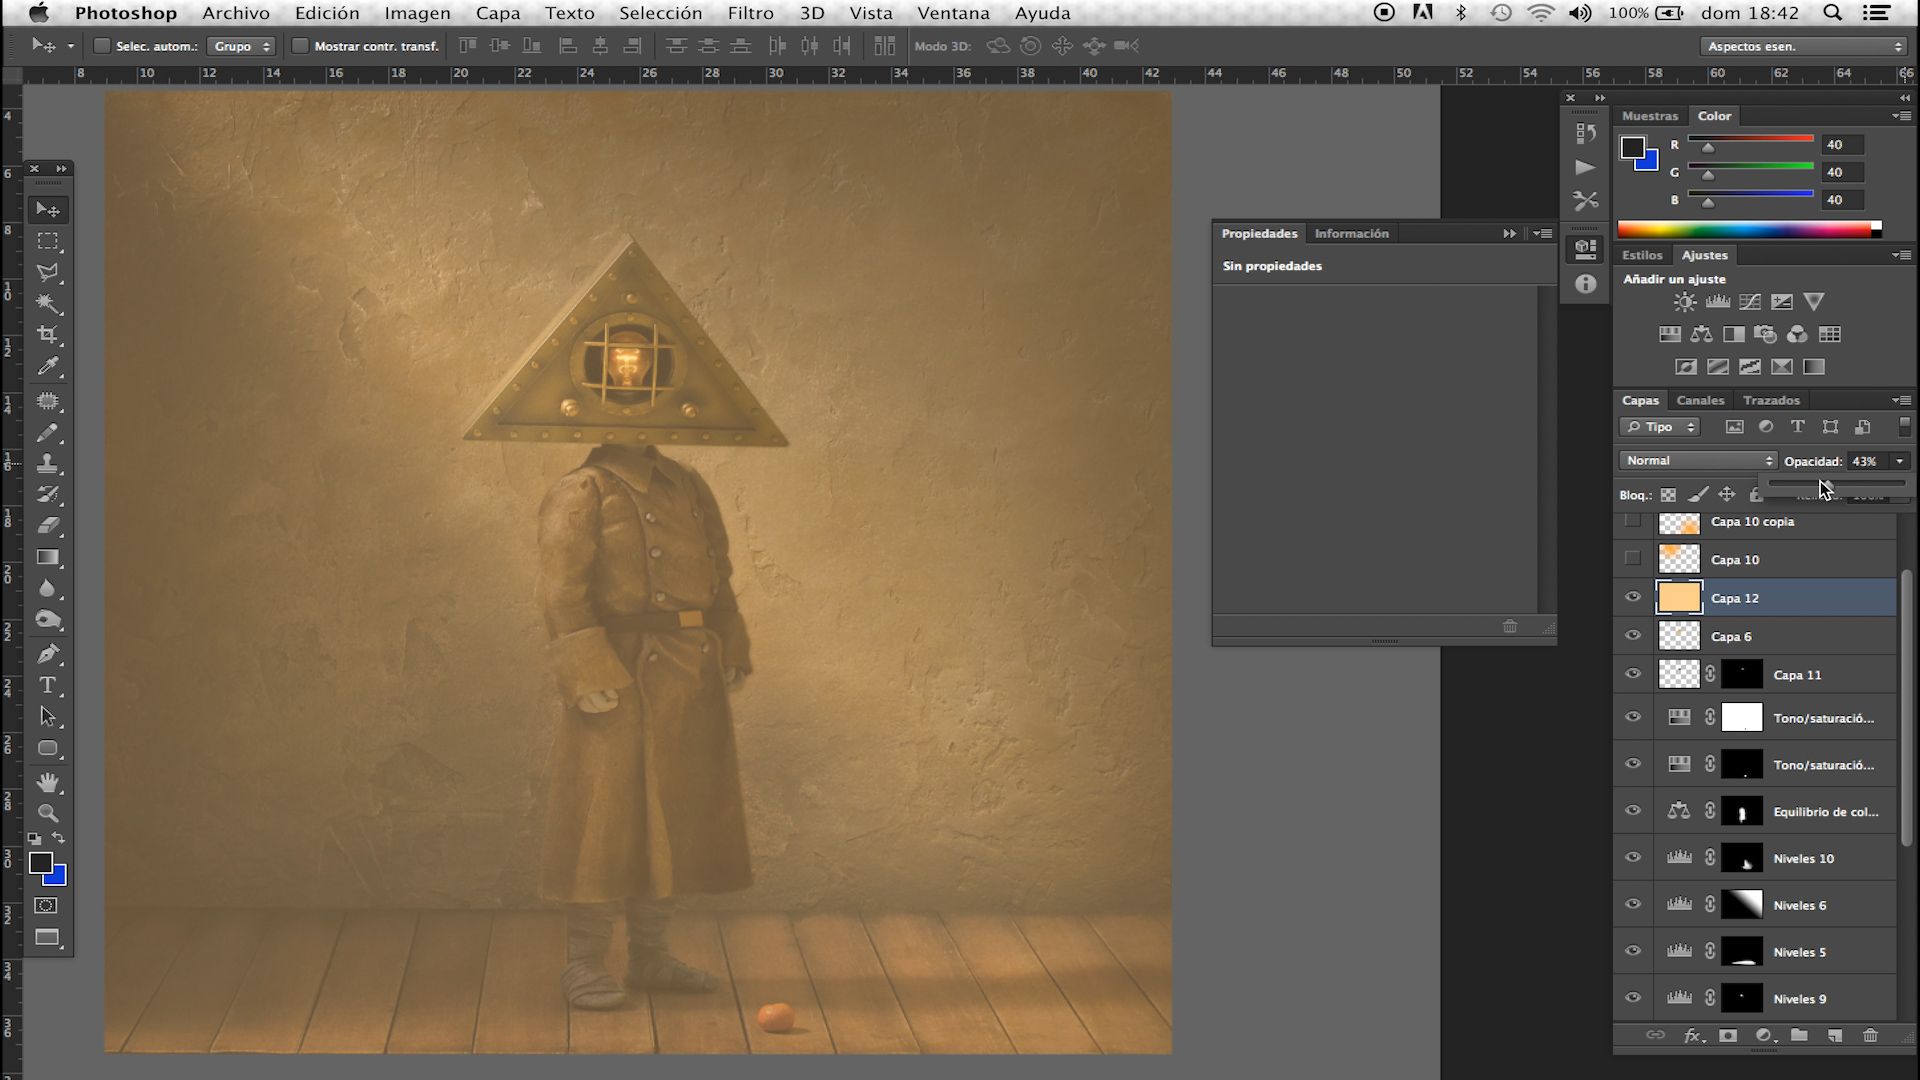Delete layer with the trash icon
1920x1080 pixels.
pyautogui.click(x=1870, y=1036)
